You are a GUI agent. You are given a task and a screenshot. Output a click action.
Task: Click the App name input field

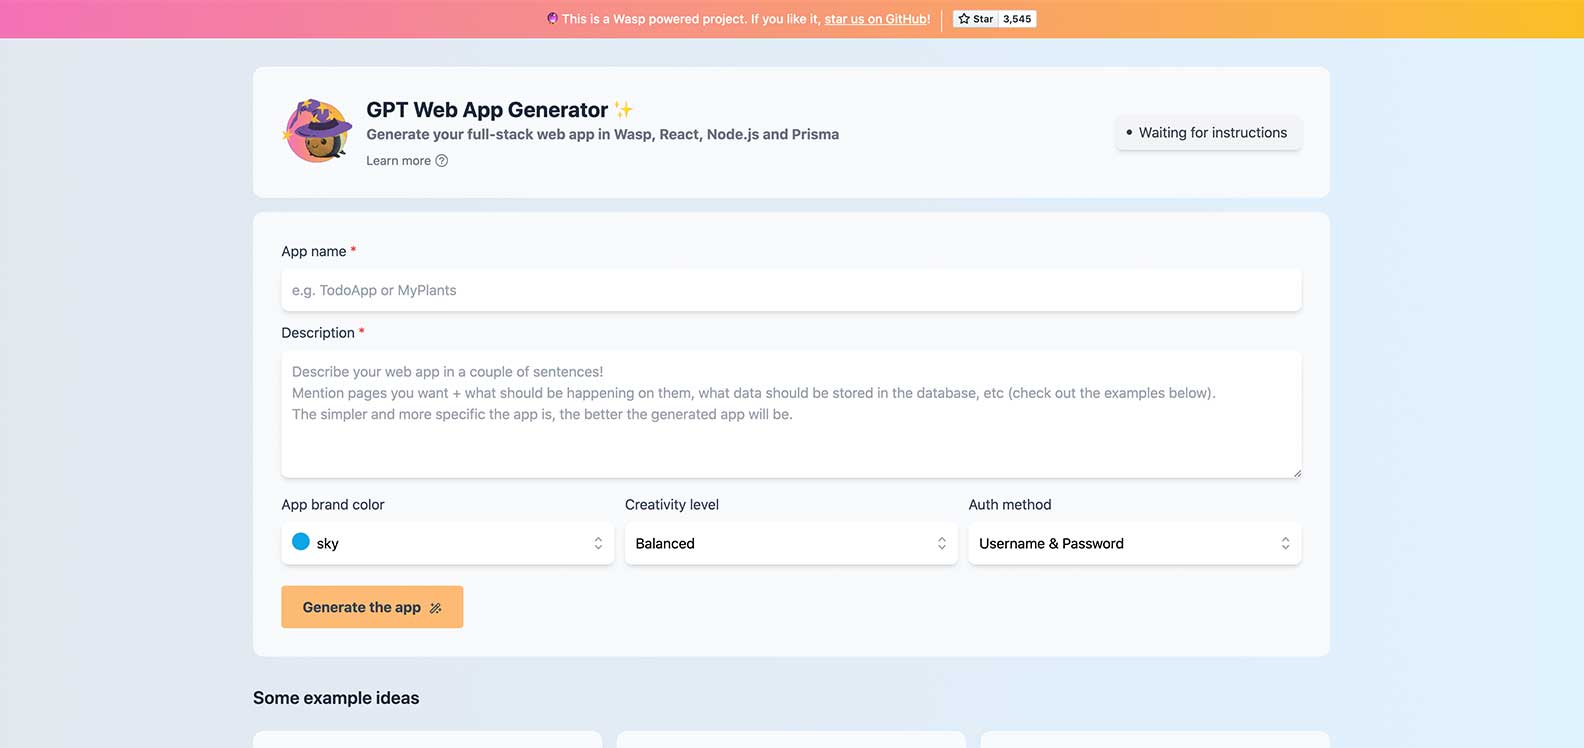point(791,290)
